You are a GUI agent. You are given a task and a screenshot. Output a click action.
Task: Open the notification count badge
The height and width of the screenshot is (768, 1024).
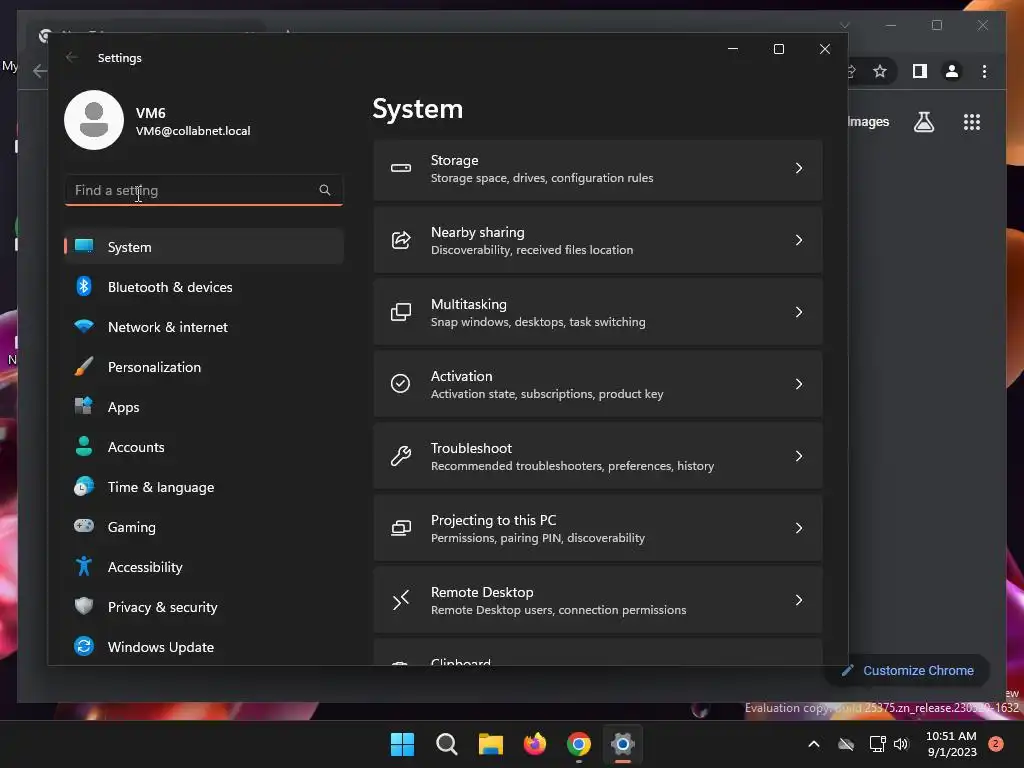pyautogui.click(x=996, y=743)
